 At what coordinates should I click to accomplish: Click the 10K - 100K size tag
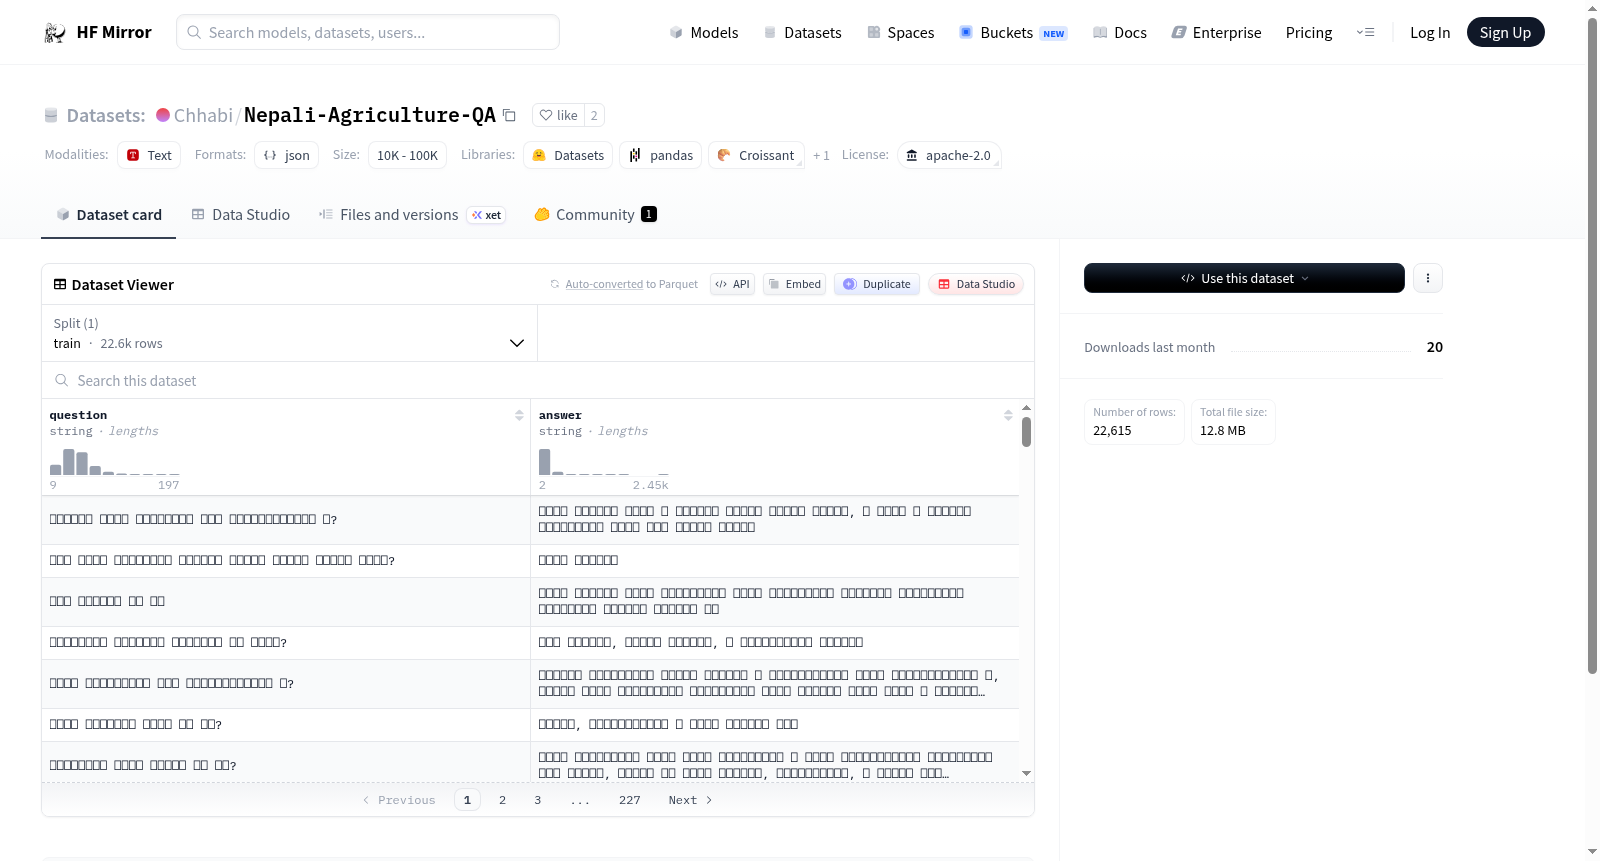pos(407,155)
